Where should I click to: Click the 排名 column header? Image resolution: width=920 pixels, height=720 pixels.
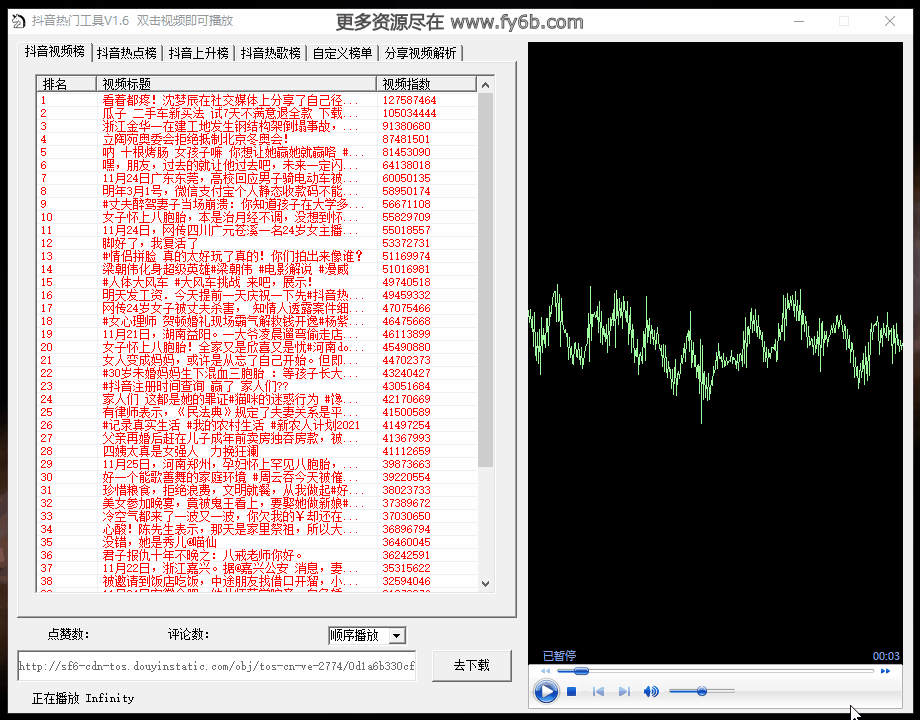click(66, 84)
